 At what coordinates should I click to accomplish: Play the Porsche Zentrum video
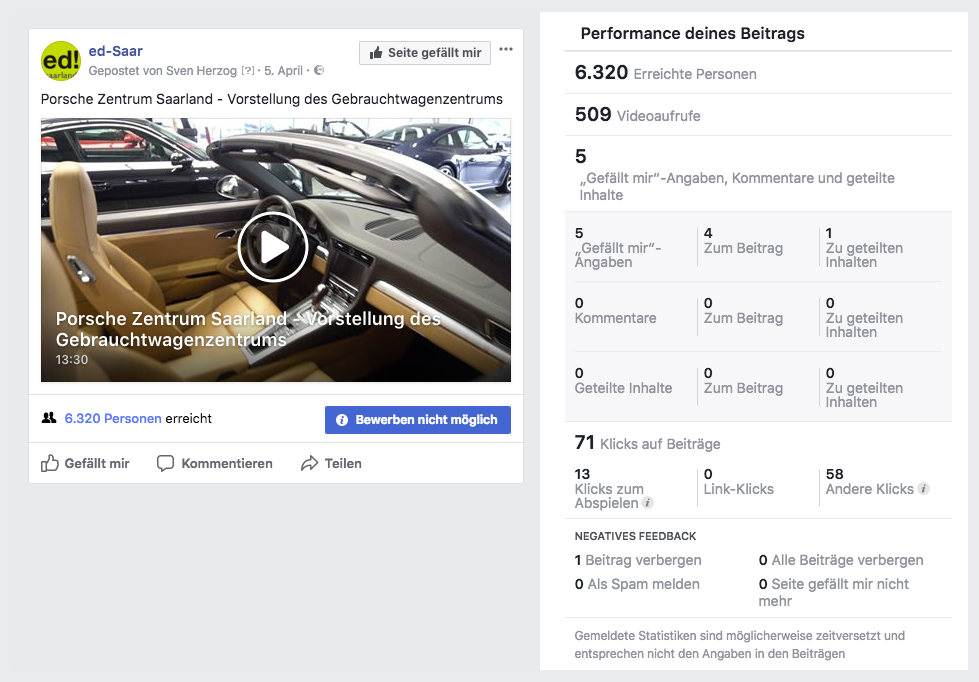pos(273,247)
